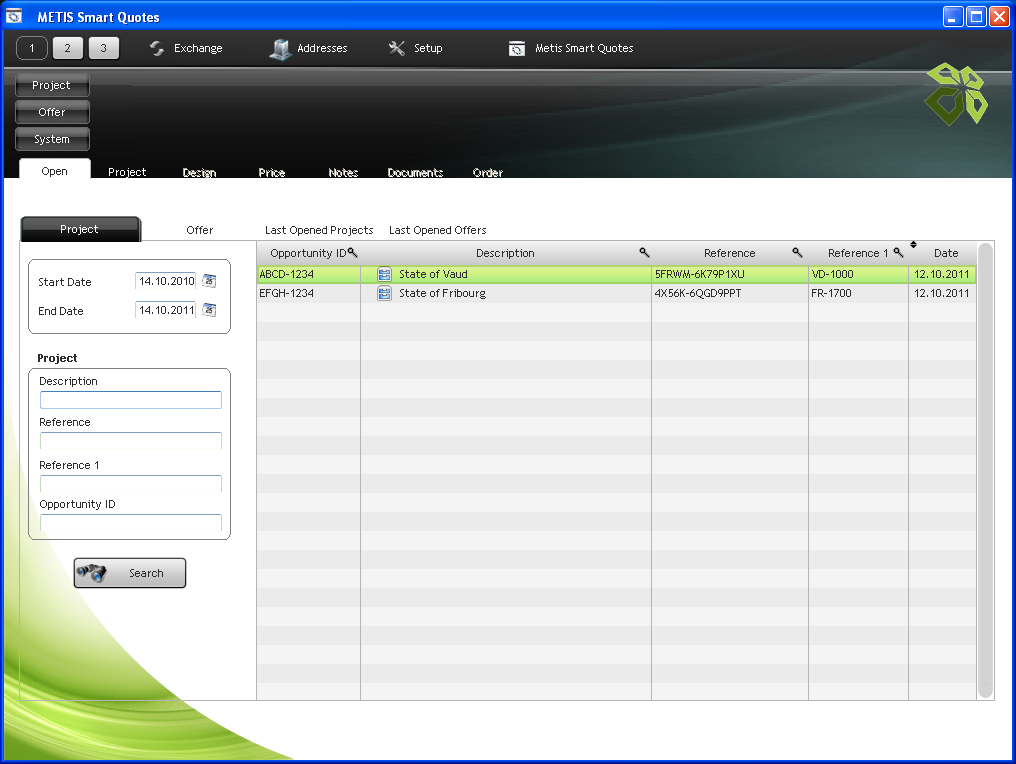Open Last Opened Offers tab
1016x764 pixels.
[x=437, y=230]
